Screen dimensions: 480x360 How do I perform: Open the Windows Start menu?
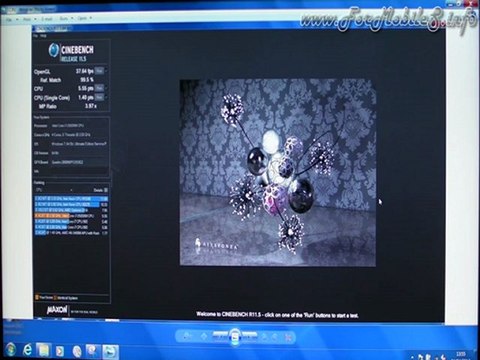click(x=10, y=350)
